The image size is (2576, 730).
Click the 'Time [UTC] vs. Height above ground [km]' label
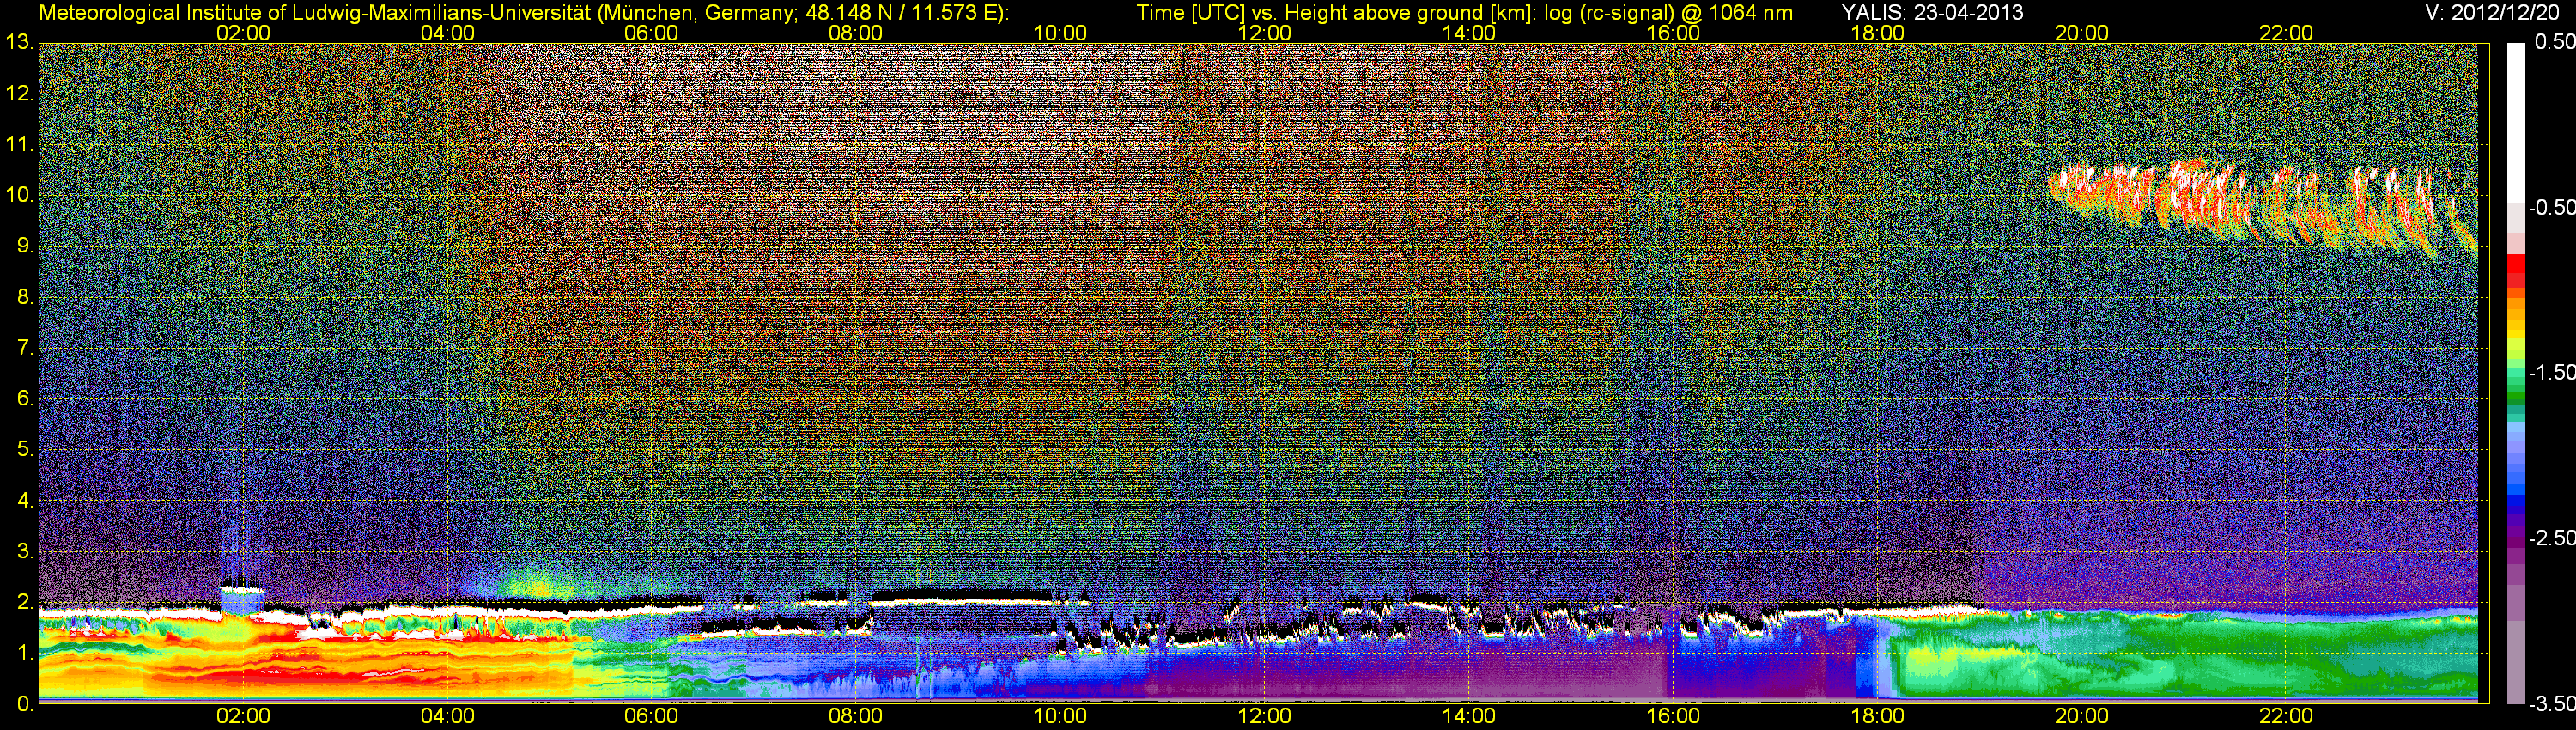coord(1336,12)
